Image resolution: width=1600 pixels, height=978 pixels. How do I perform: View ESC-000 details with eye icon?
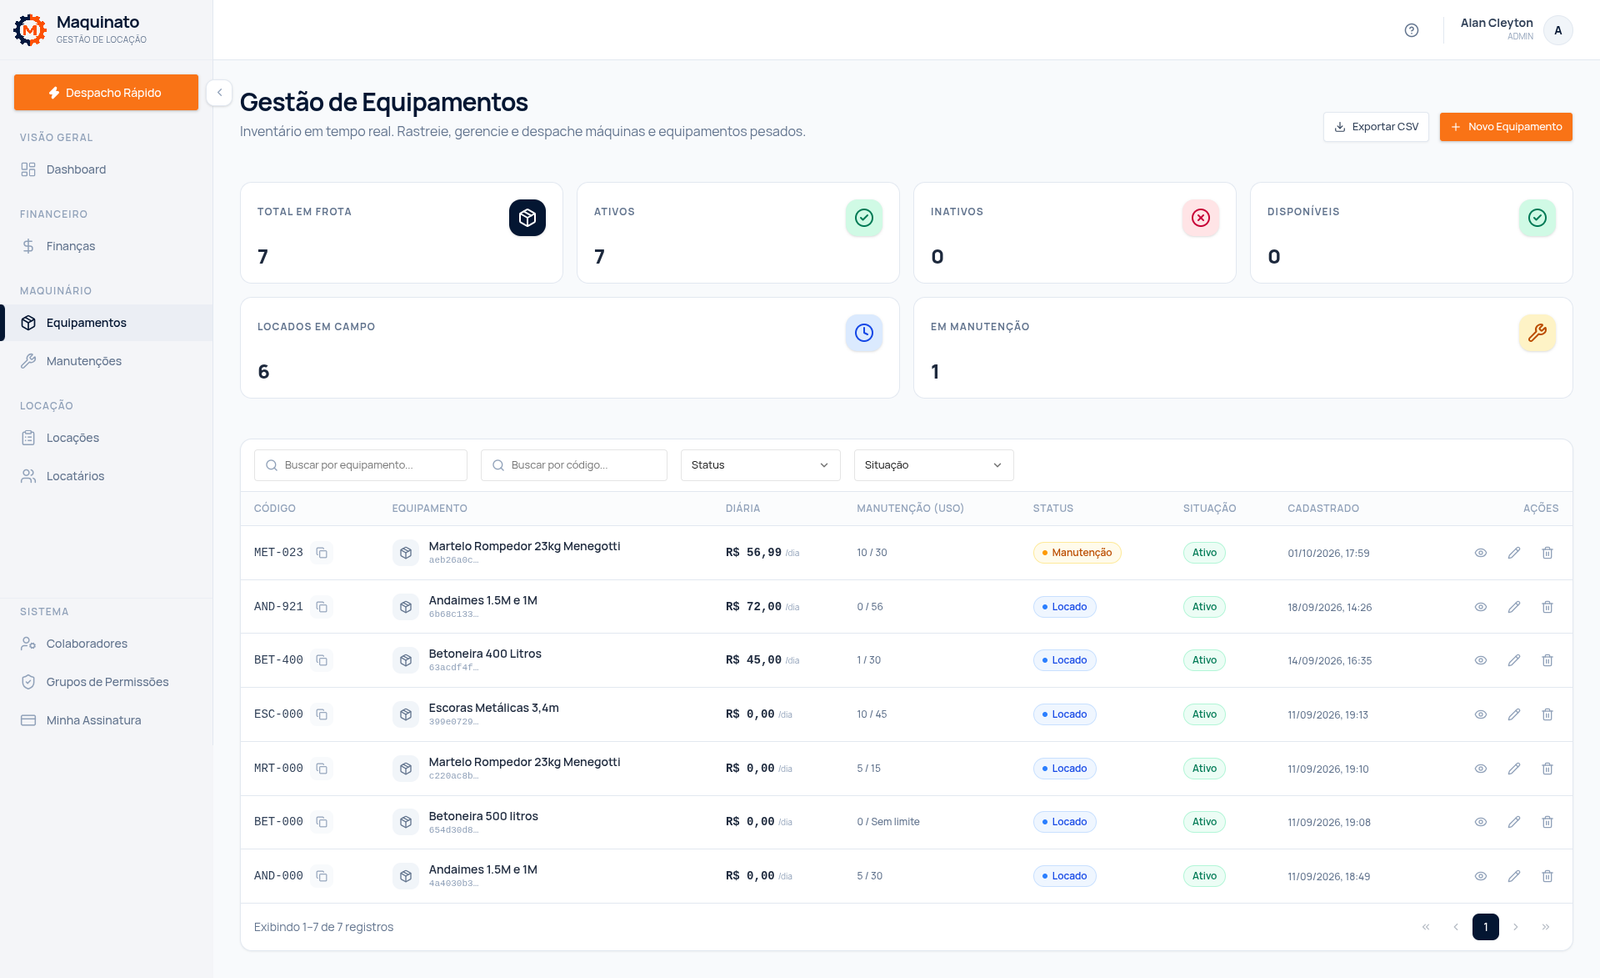(x=1481, y=714)
